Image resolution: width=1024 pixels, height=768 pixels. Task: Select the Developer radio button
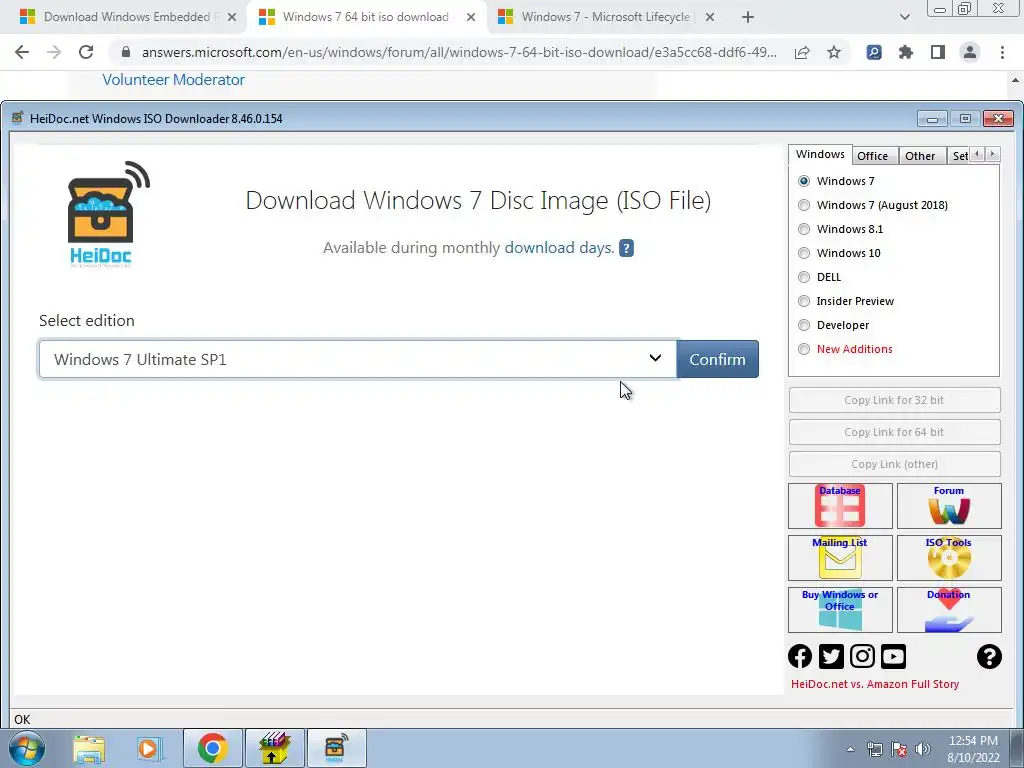(804, 325)
